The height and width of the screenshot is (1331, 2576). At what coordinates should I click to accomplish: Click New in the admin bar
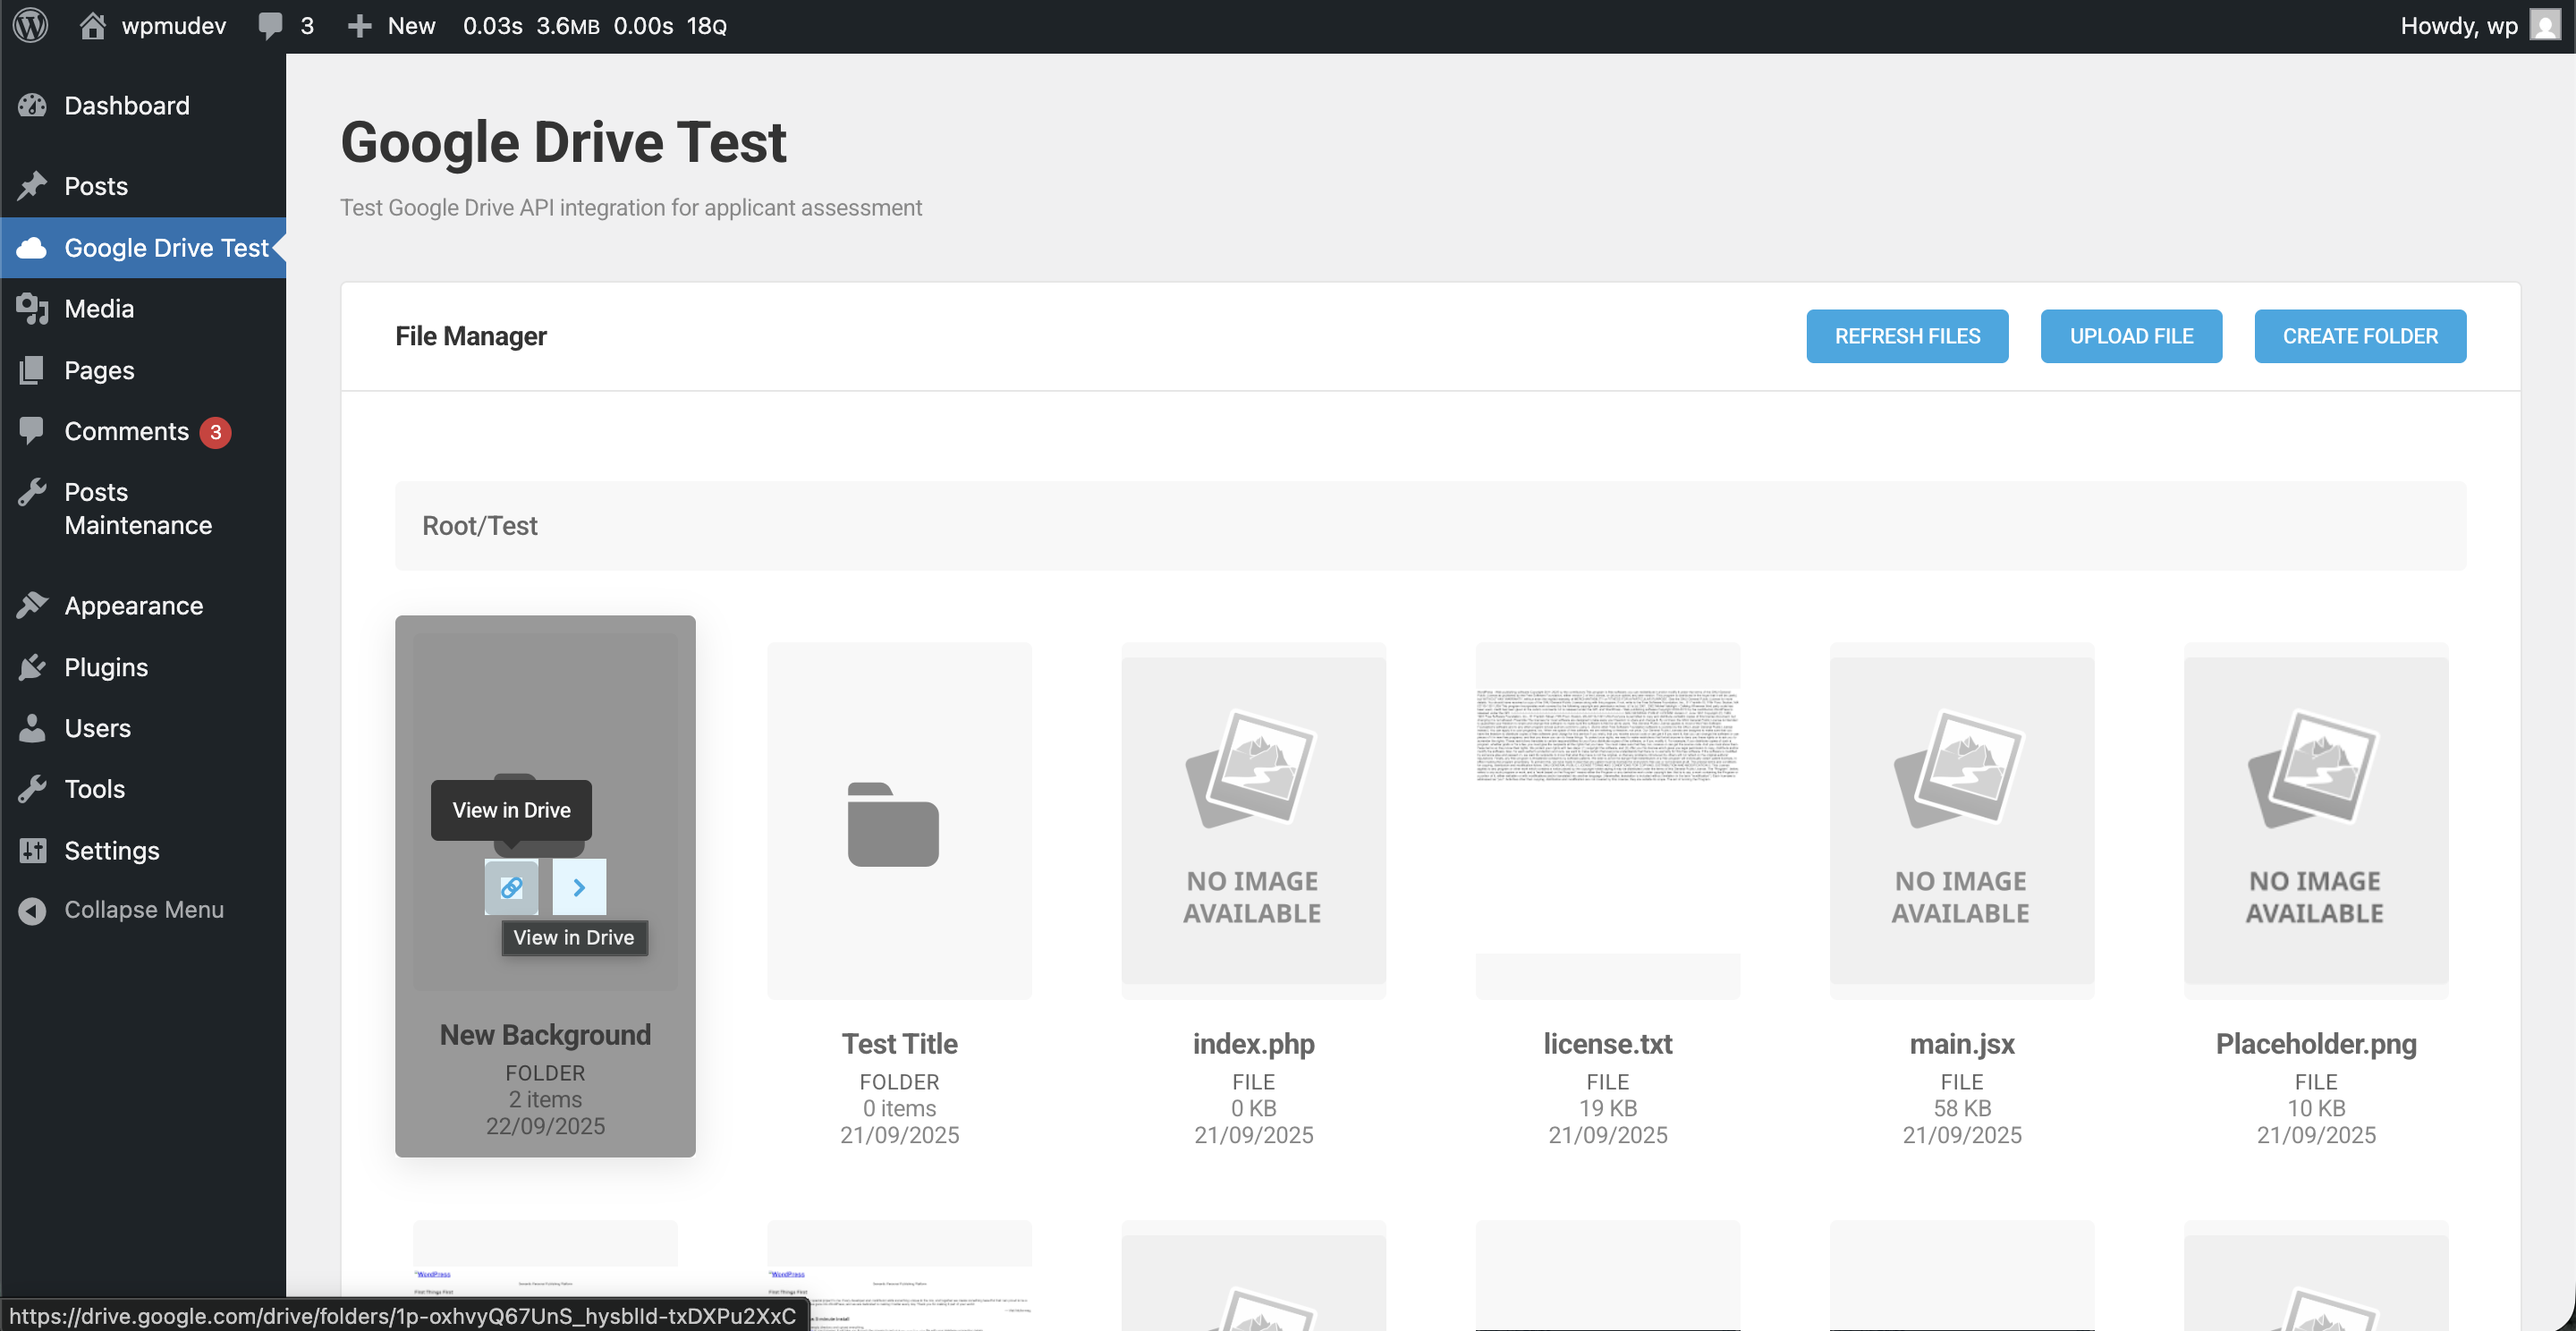click(x=411, y=26)
